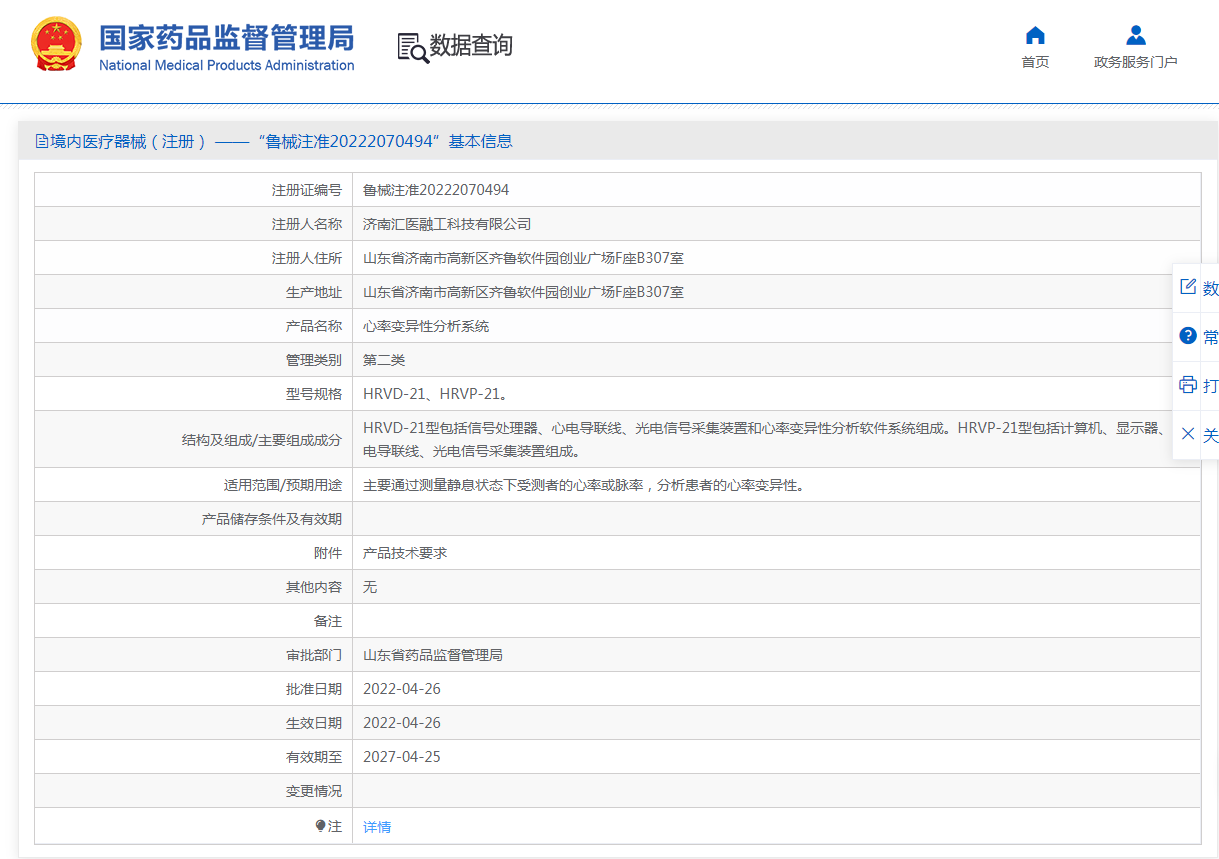Click the 注册人住所 address value
Viewport: 1219px width, 859px height.
pyautogui.click(x=523, y=258)
